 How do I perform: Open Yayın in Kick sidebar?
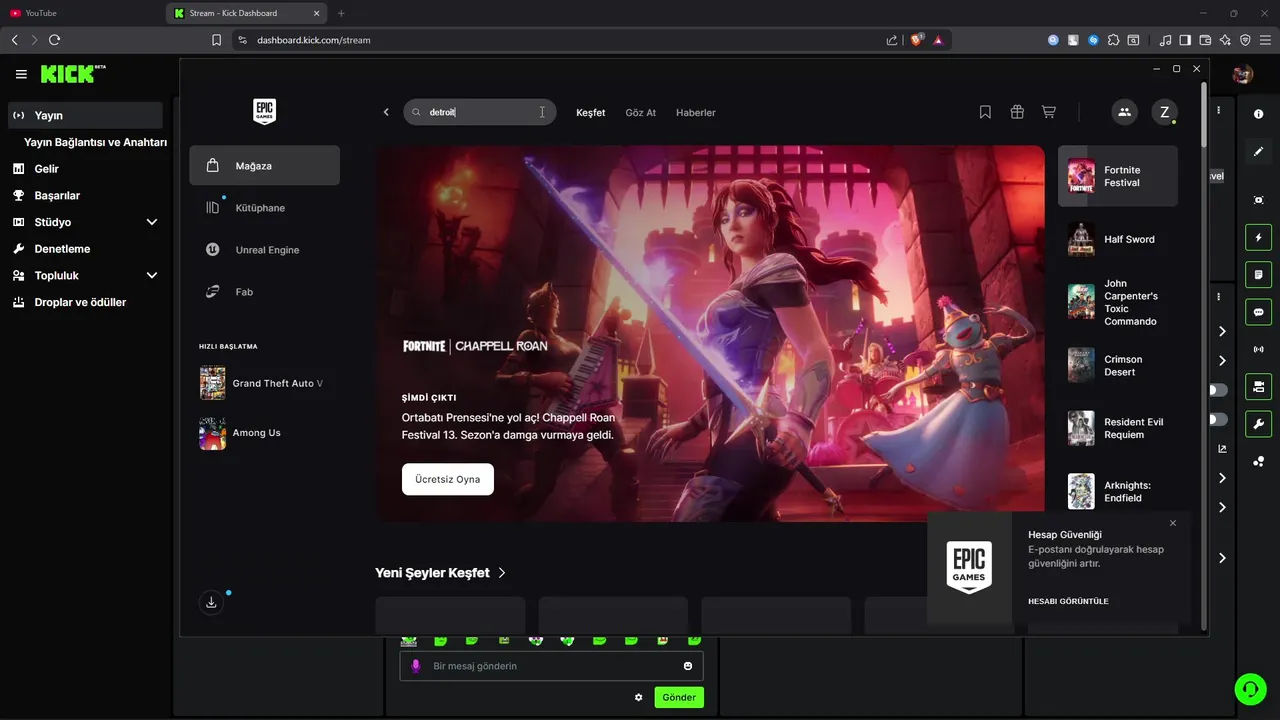85,115
